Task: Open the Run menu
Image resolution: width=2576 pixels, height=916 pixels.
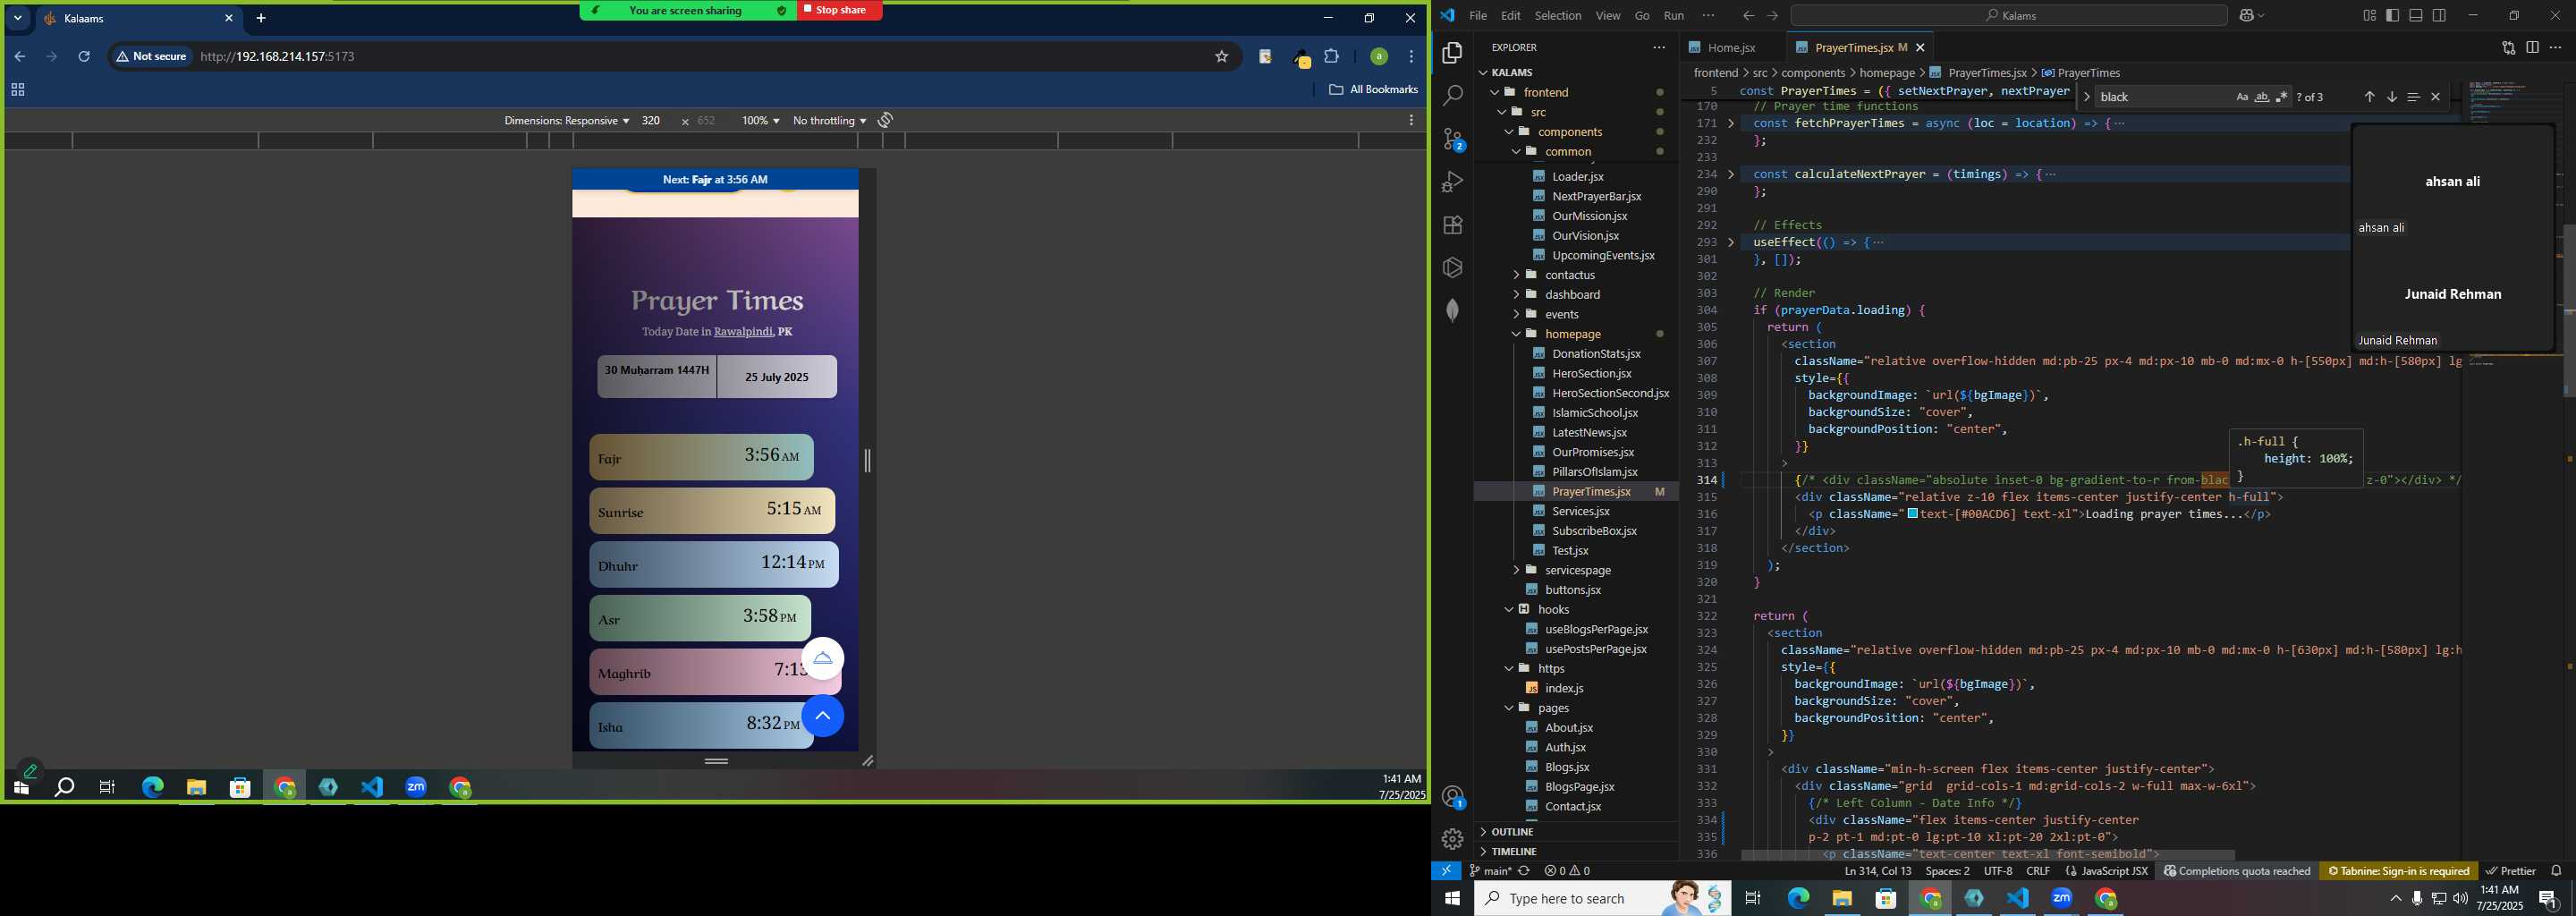Action: pyautogui.click(x=1674, y=15)
